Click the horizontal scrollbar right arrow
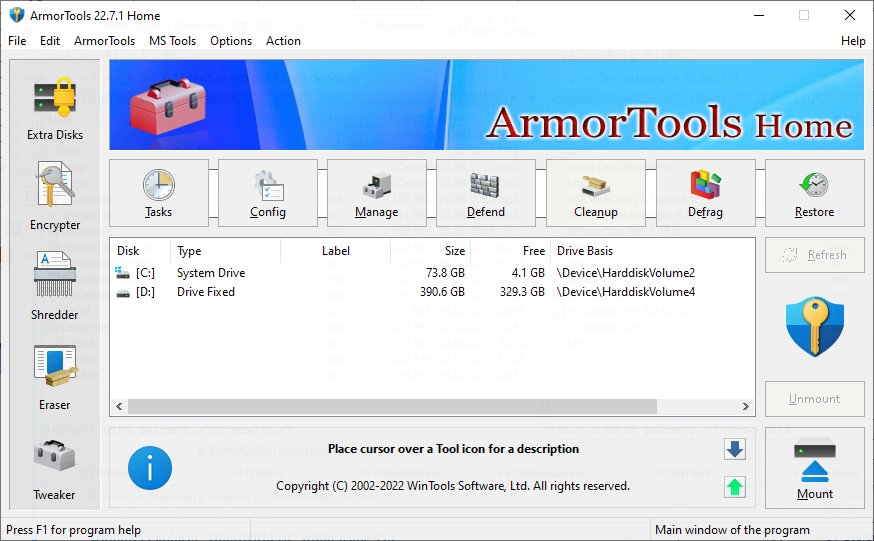This screenshot has width=874, height=541. [x=747, y=406]
